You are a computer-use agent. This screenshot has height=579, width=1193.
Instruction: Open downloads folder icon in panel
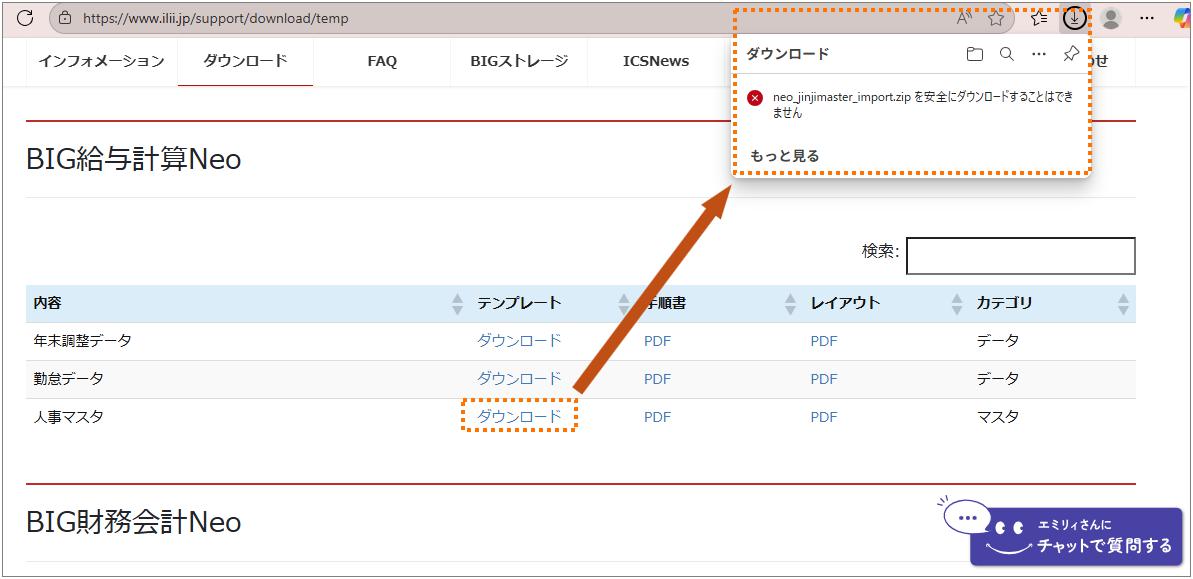pyautogui.click(x=975, y=54)
